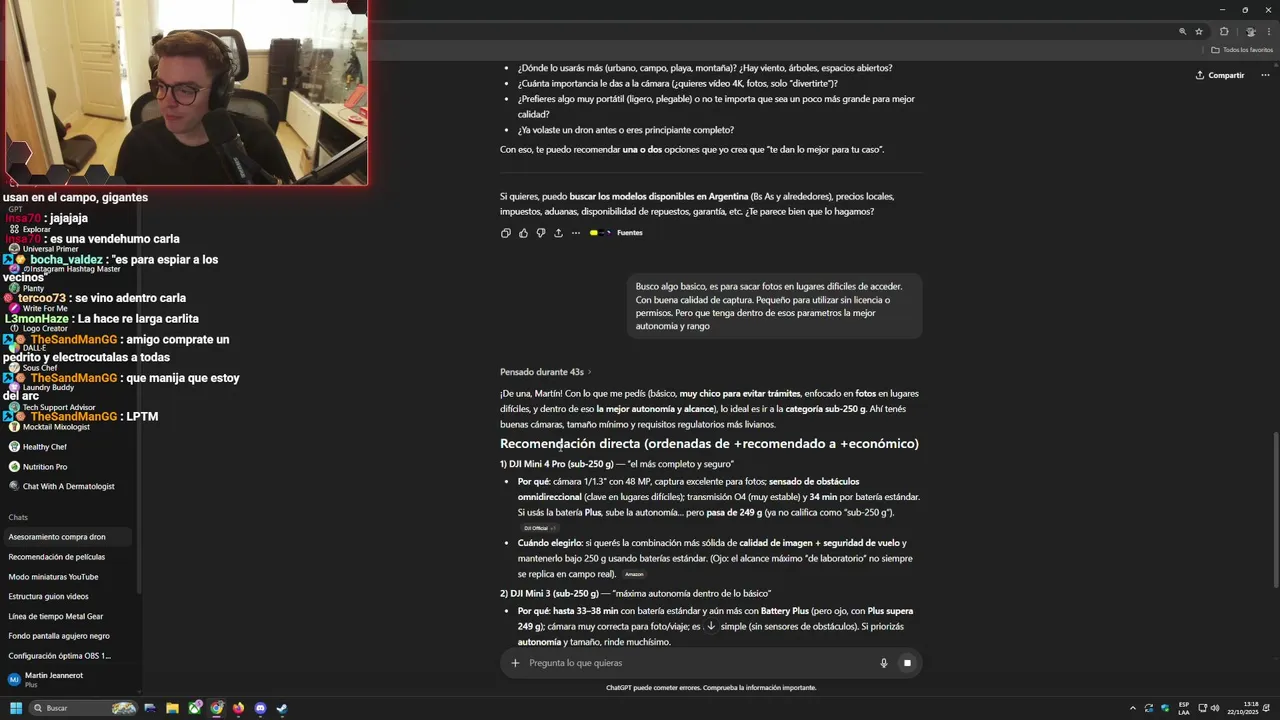Open 'Línea de tiempo Metal Gear' chat

click(66, 616)
